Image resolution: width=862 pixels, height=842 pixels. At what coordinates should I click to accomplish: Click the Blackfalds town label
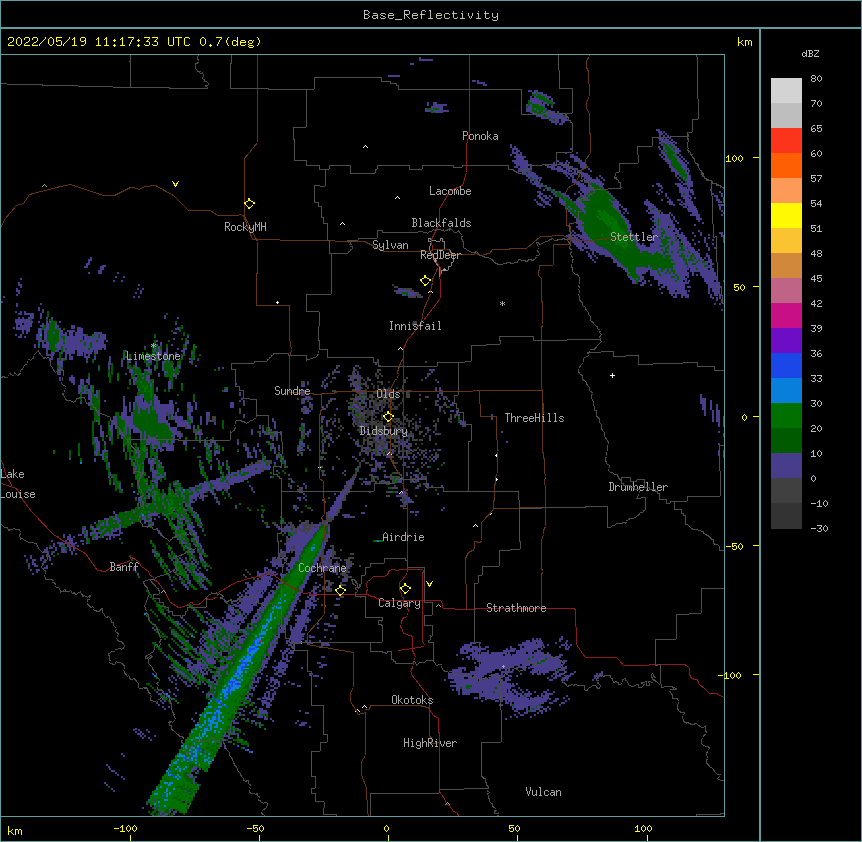tap(441, 223)
